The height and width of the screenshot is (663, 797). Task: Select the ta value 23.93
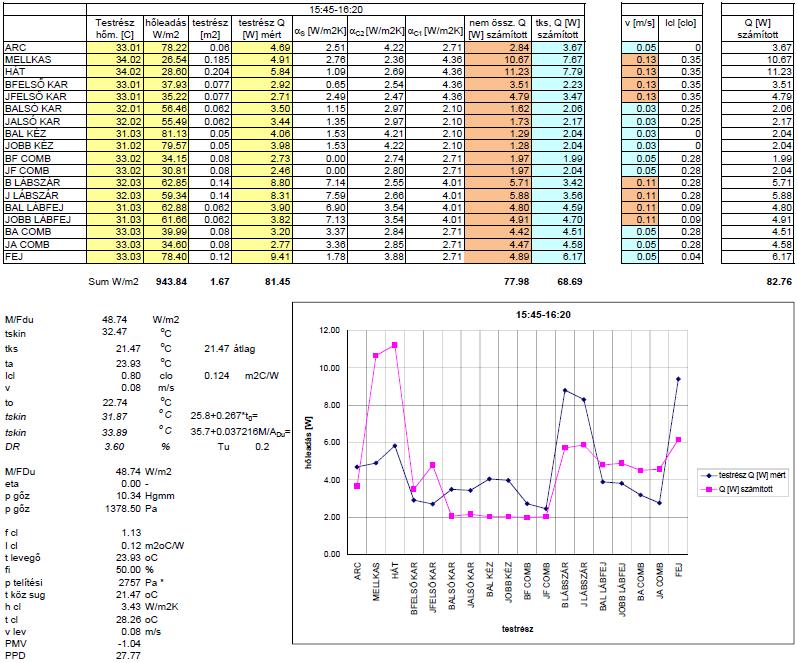pyautogui.click(x=128, y=364)
